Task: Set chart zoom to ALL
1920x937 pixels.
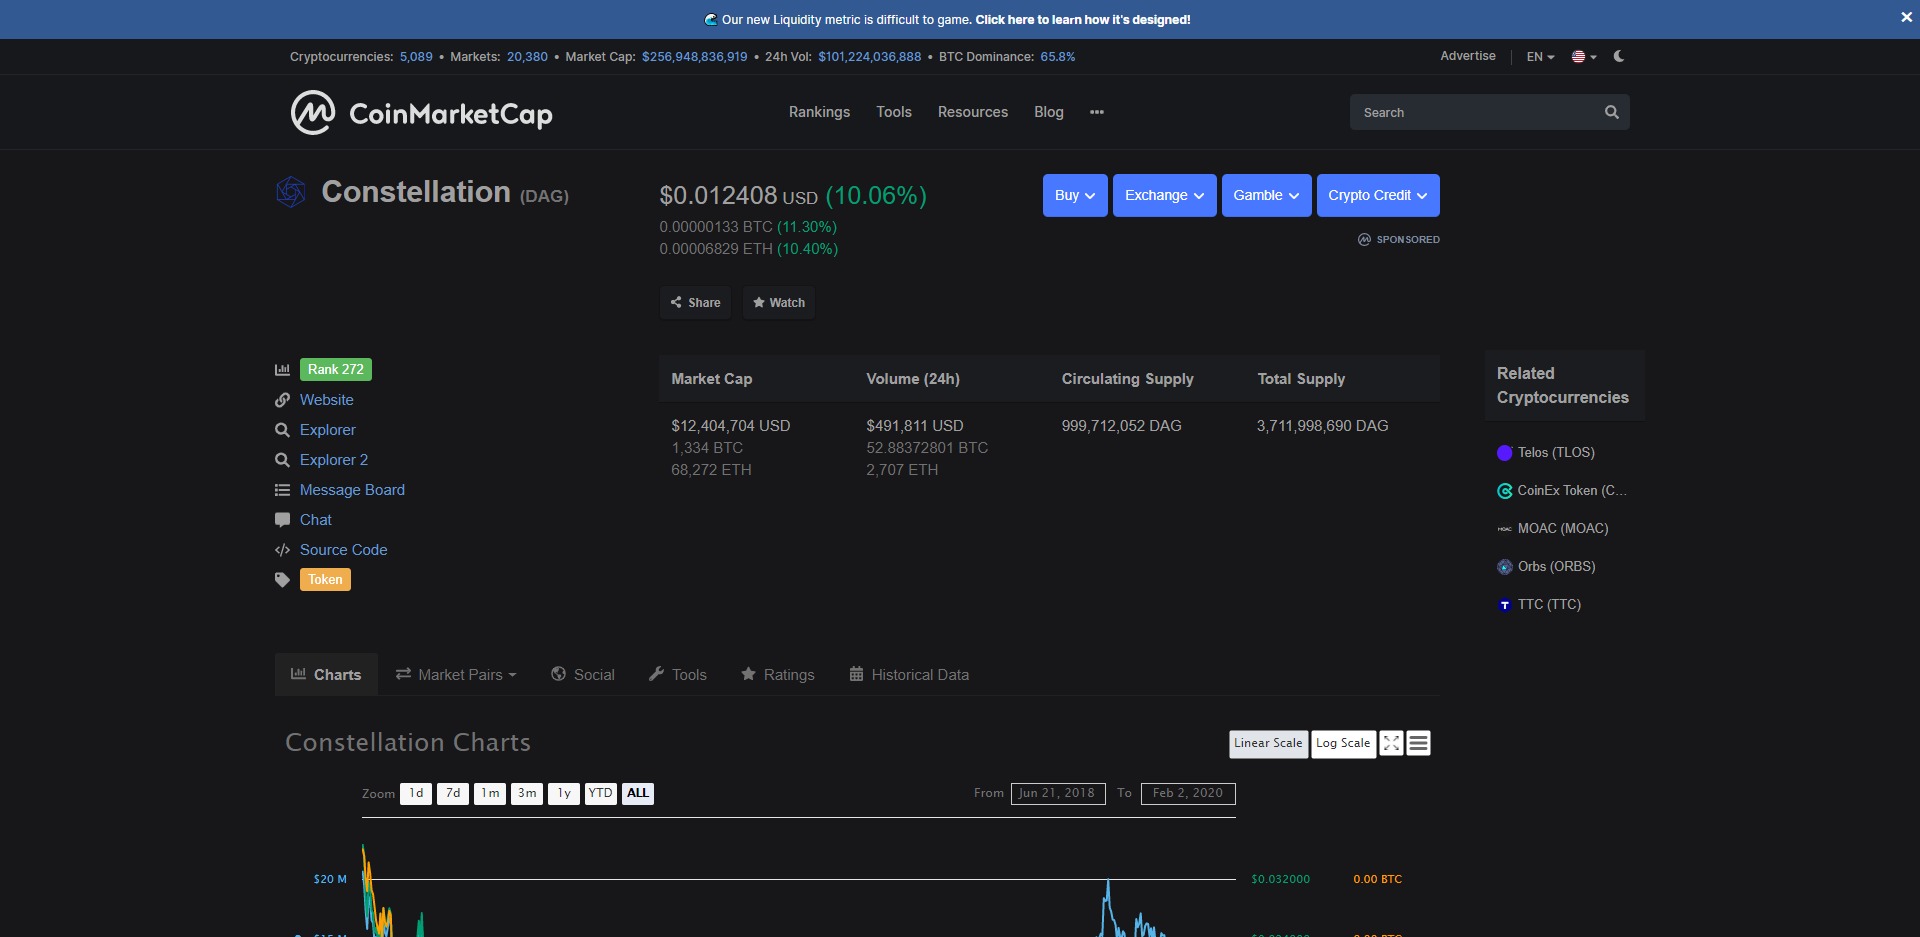Action: point(638,793)
